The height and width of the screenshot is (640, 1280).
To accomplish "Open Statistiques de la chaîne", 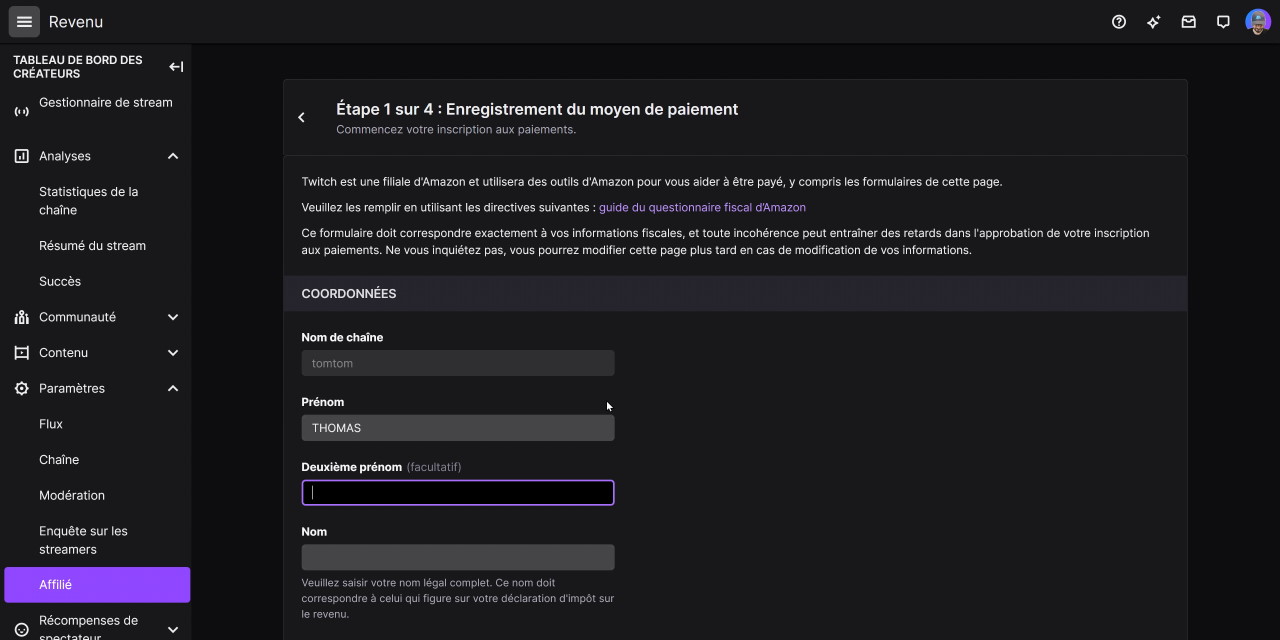I will [88, 201].
